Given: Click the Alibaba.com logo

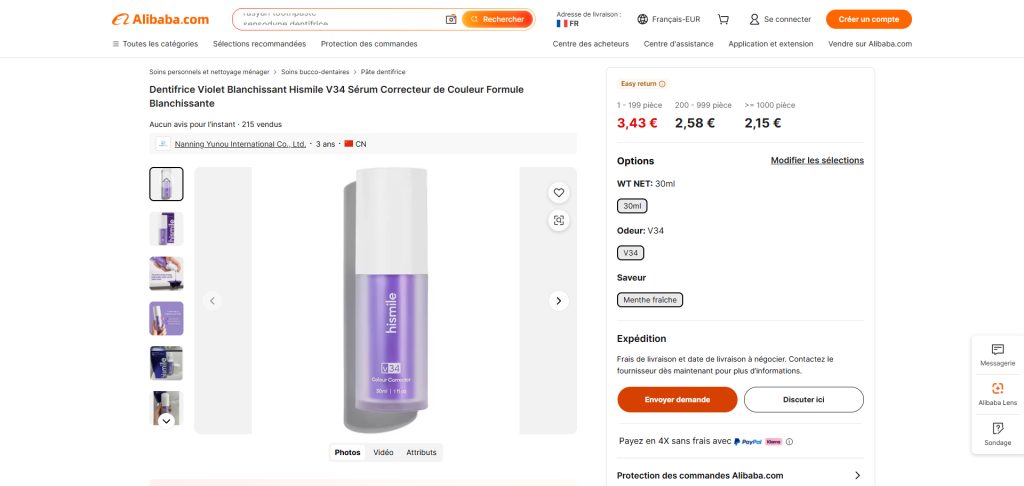Looking at the screenshot, I should [160, 19].
